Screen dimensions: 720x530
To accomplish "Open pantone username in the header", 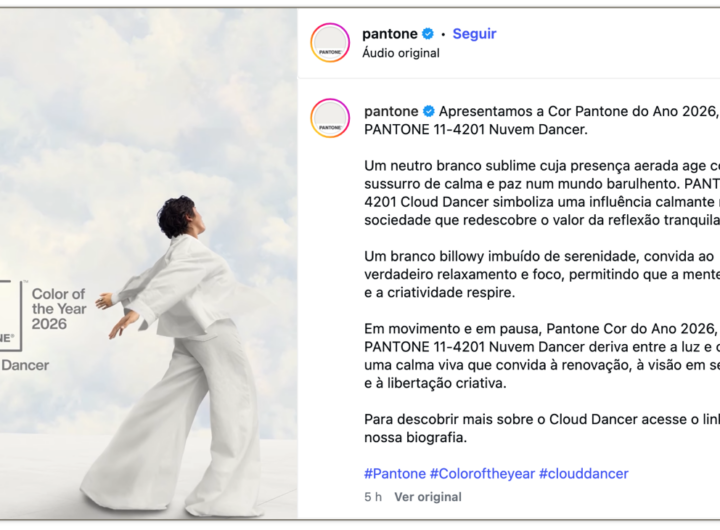I will tap(390, 34).
